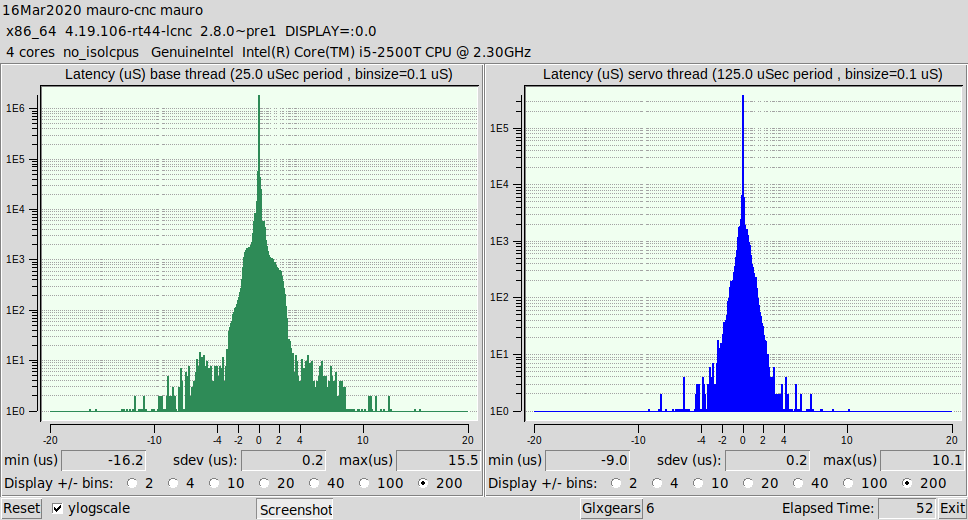Screen dimensions: 968x520
Task: Click the Intel Core i5-2500T CPU text
Action: tap(386, 52)
